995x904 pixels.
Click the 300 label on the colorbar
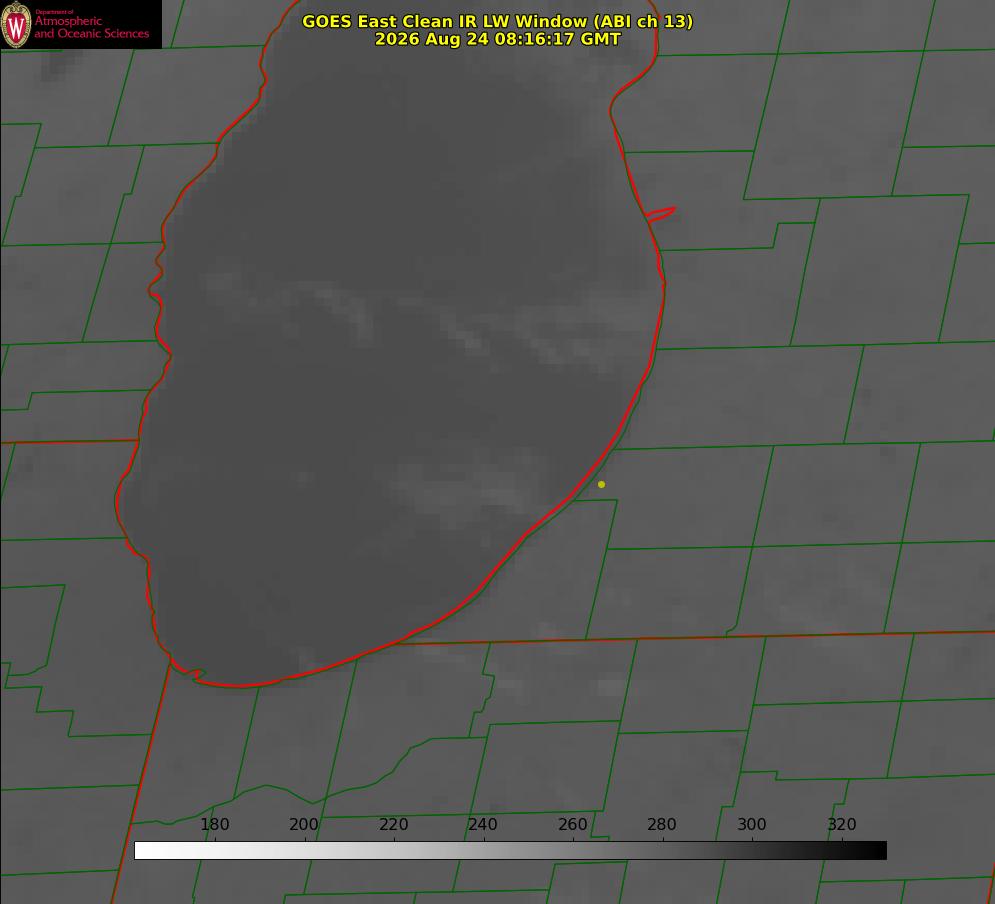[x=752, y=824]
